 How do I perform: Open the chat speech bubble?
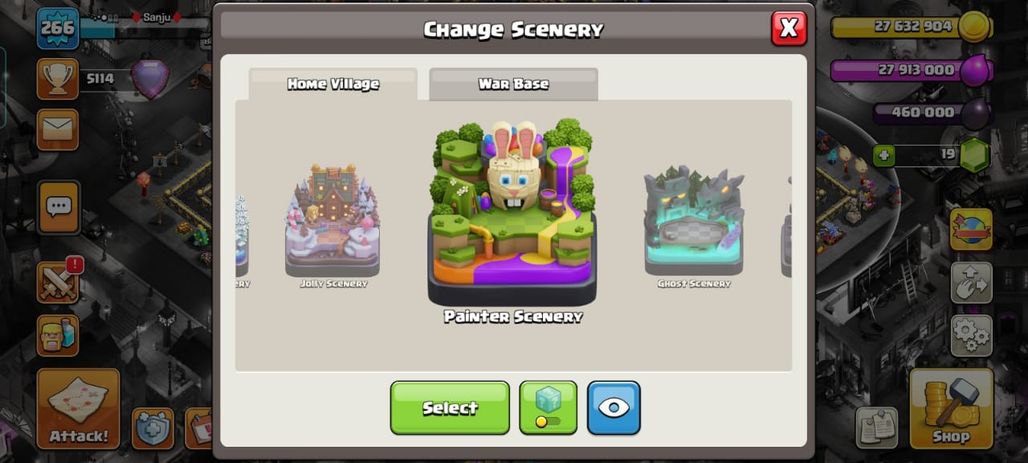[x=59, y=207]
